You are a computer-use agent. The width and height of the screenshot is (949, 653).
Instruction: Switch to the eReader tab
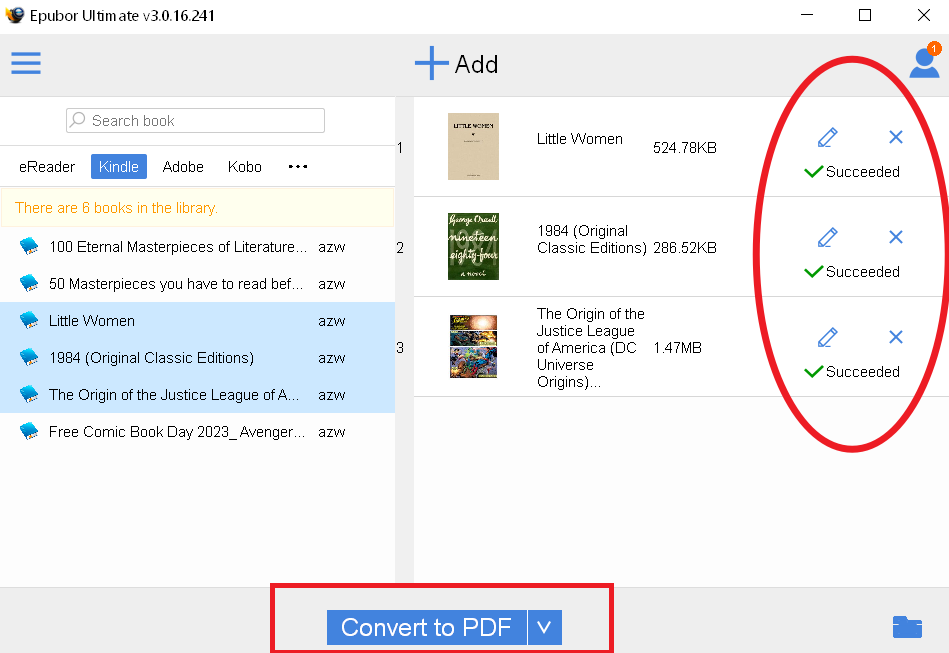coord(47,166)
